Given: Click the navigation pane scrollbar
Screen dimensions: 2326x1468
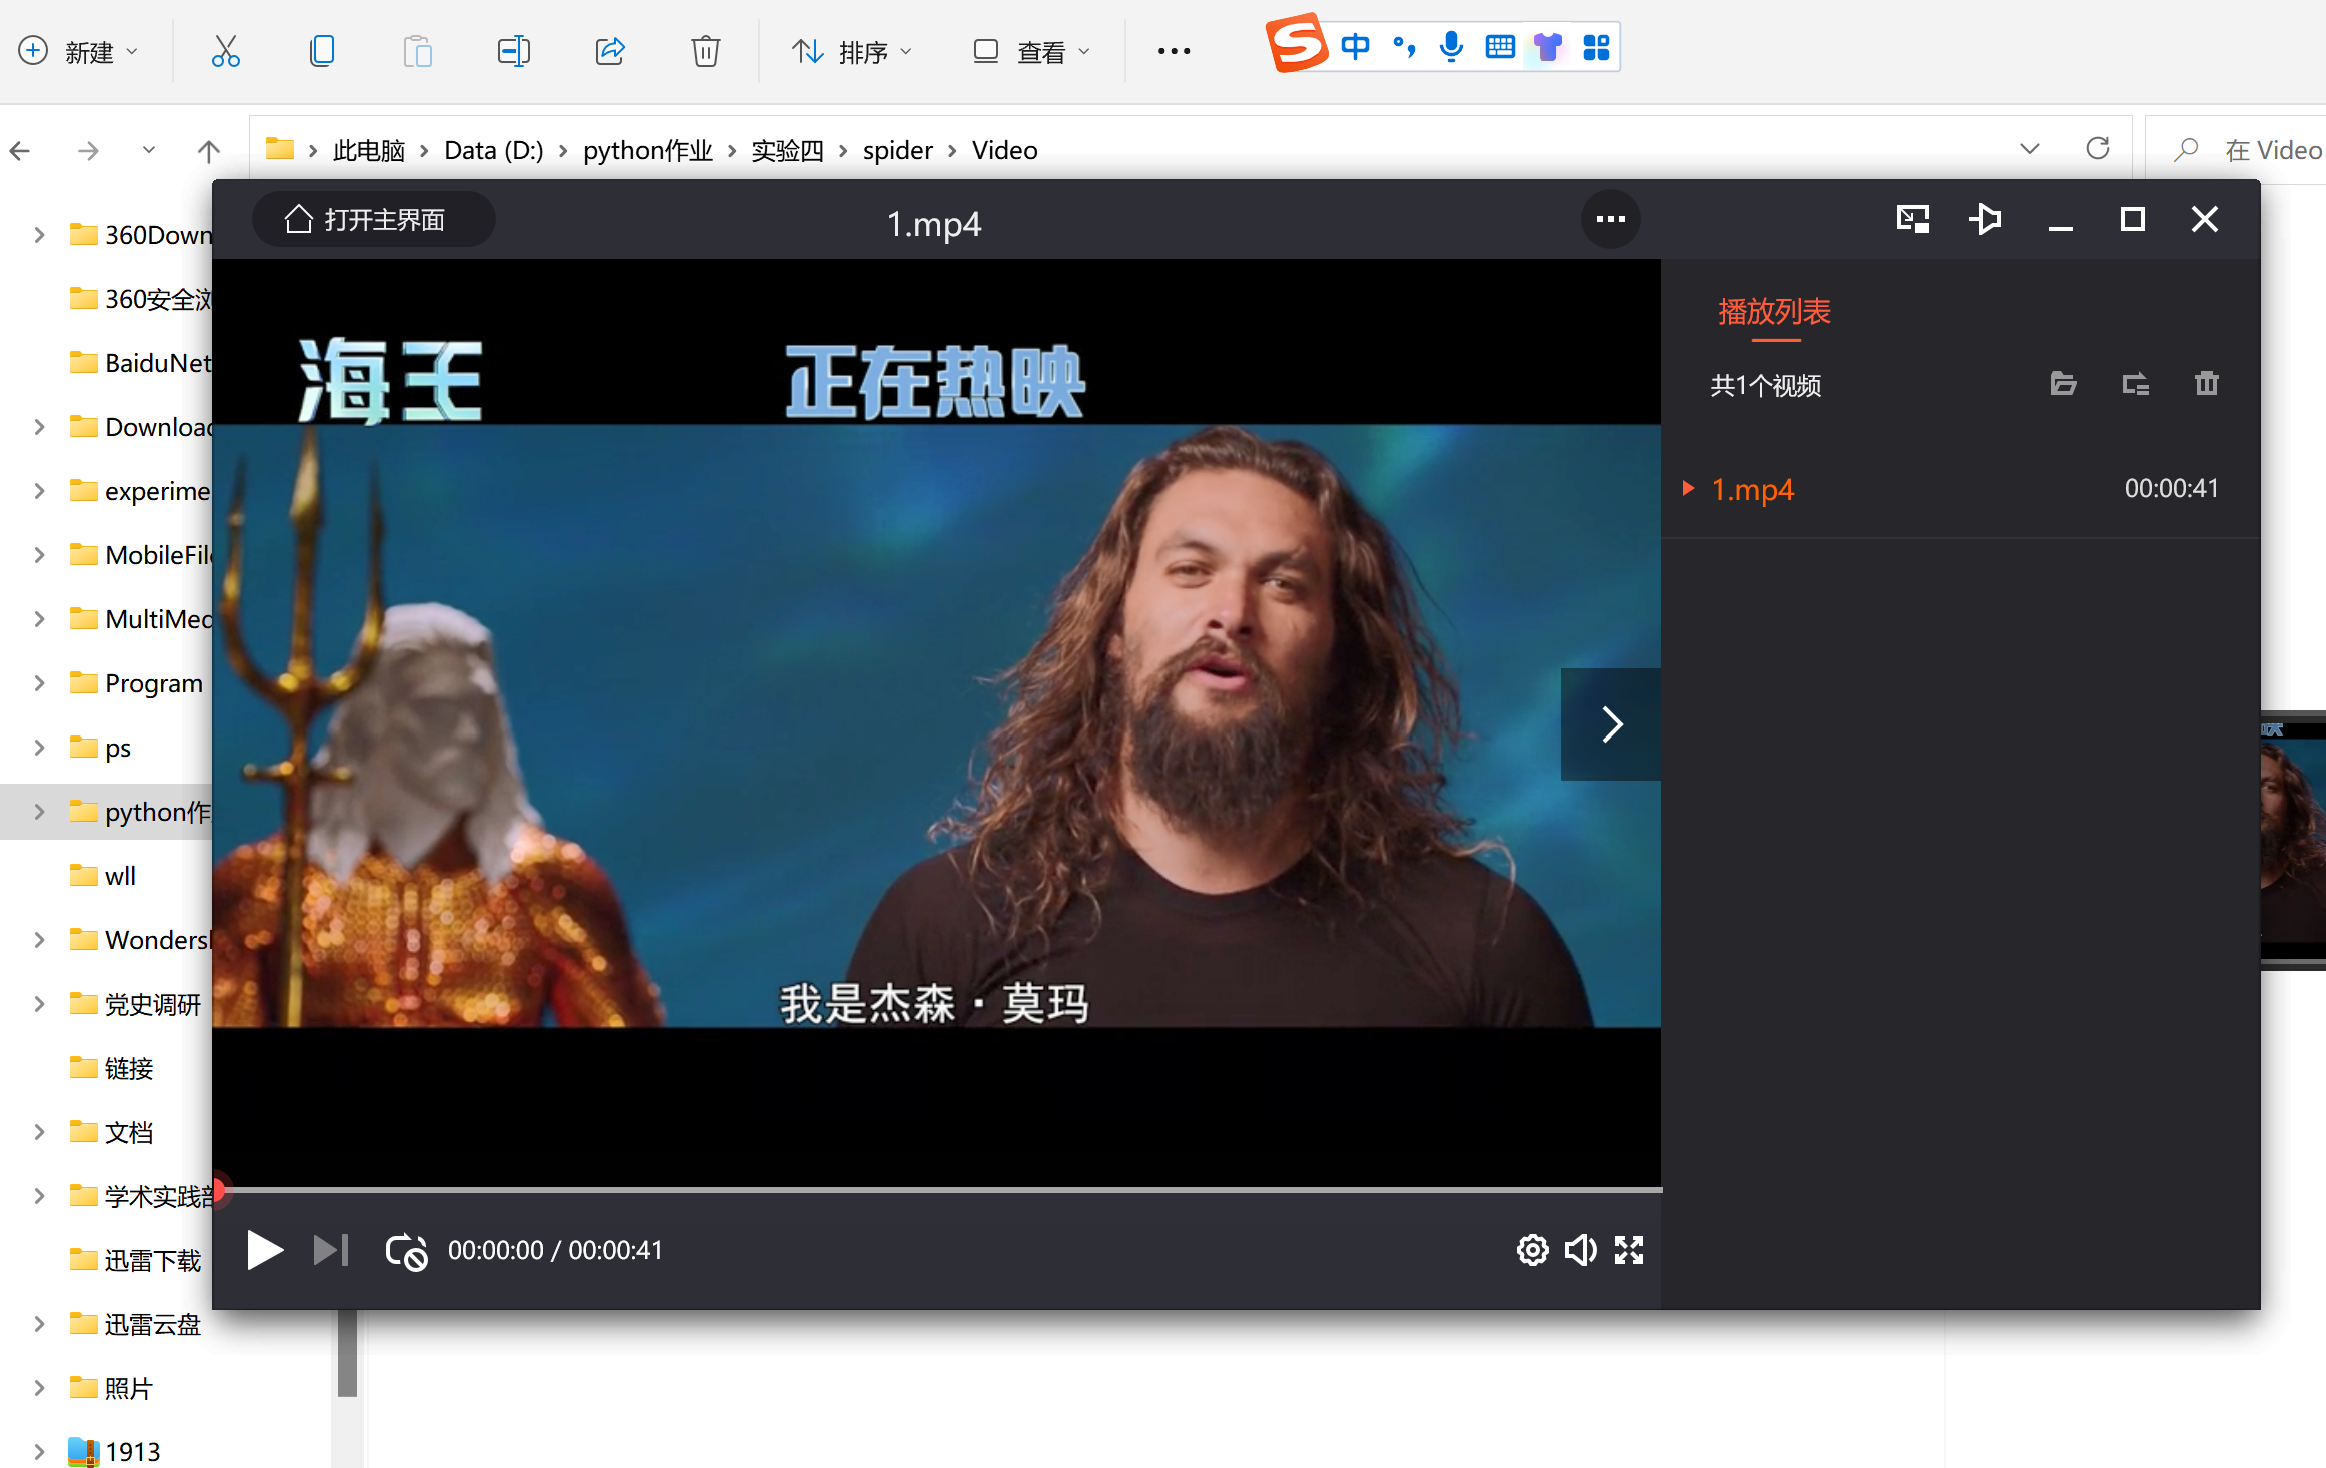Looking at the screenshot, I should click(347, 1352).
